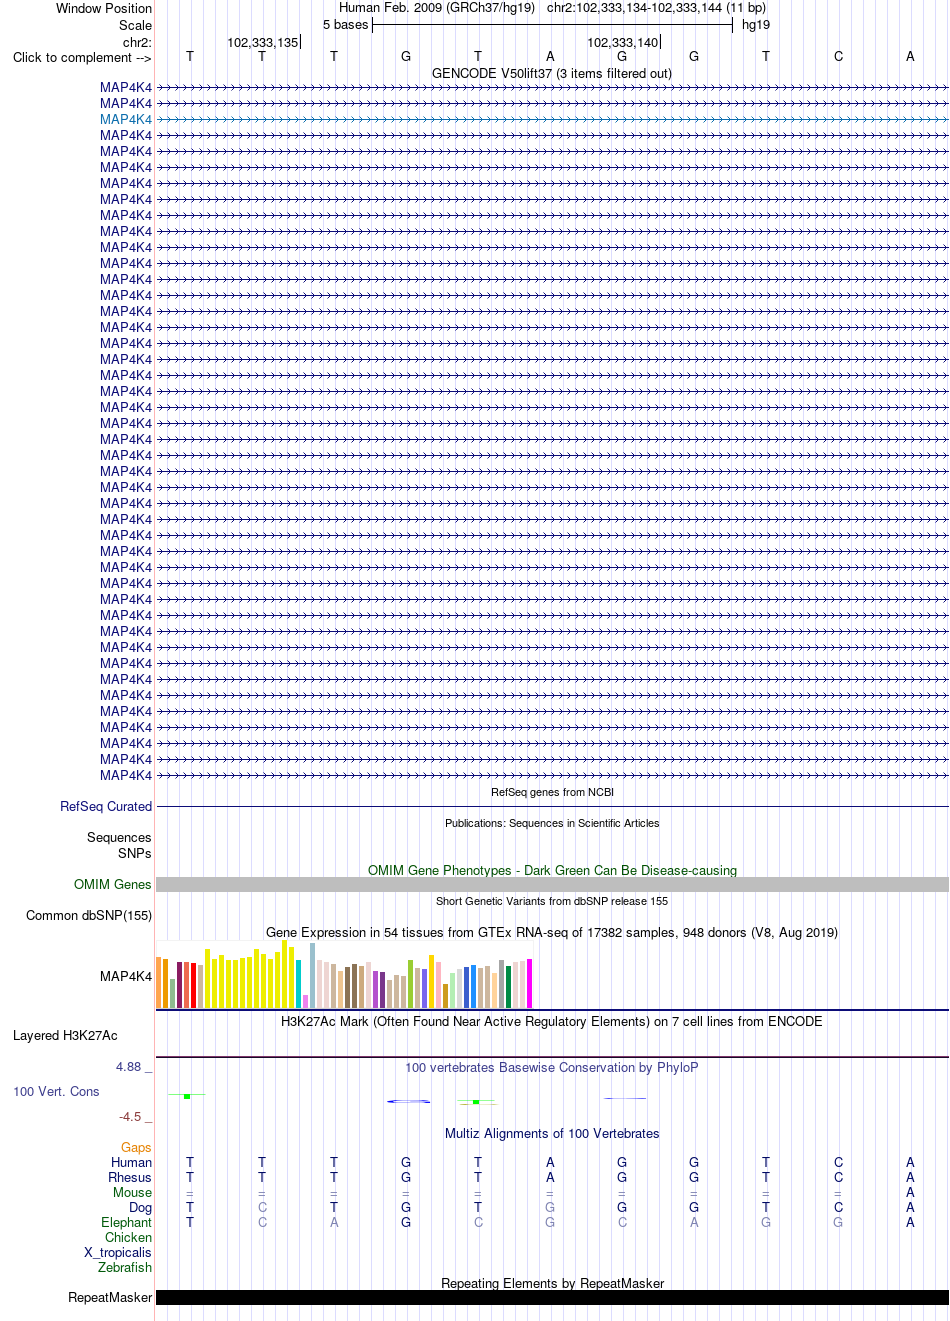
Task: Click the Gaps label in Multiz track
Action: coord(136,1147)
